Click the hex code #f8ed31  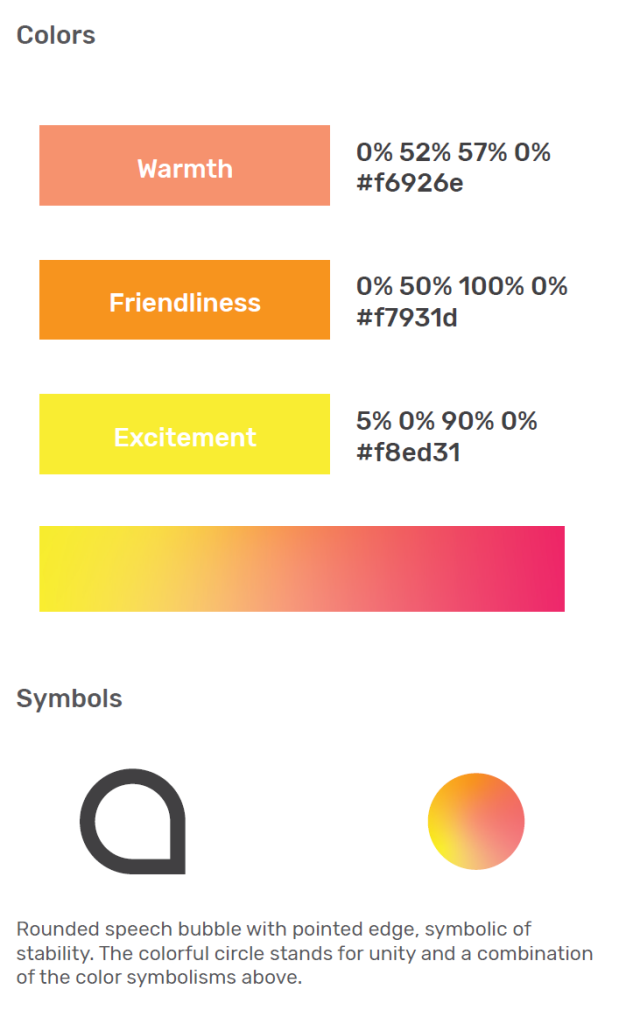408,452
